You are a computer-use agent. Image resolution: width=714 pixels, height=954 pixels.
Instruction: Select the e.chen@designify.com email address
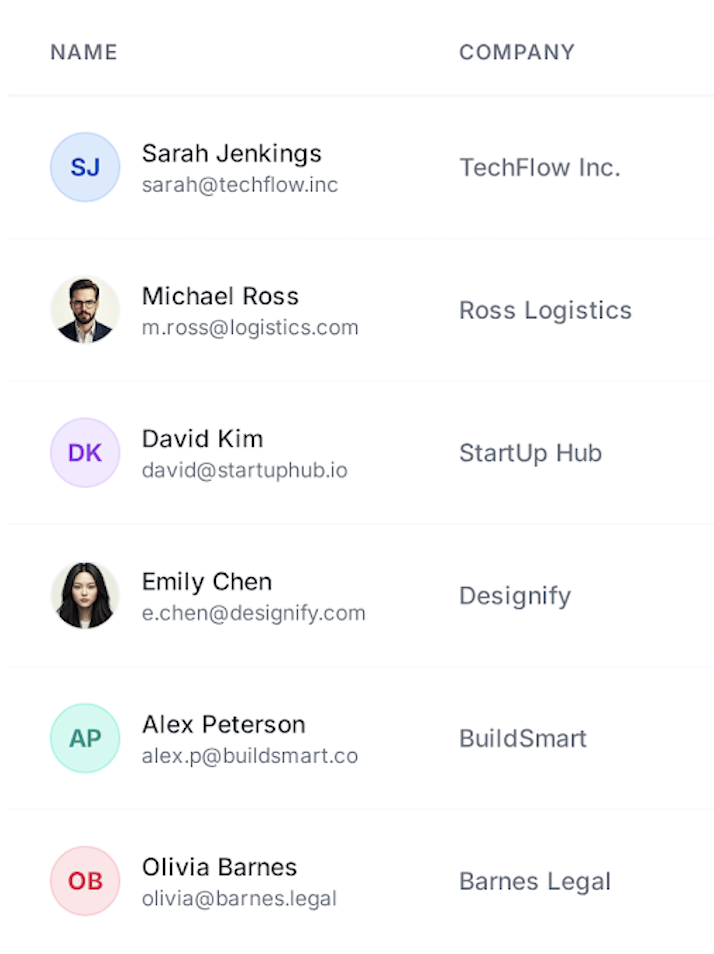pyautogui.click(x=254, y=613)
